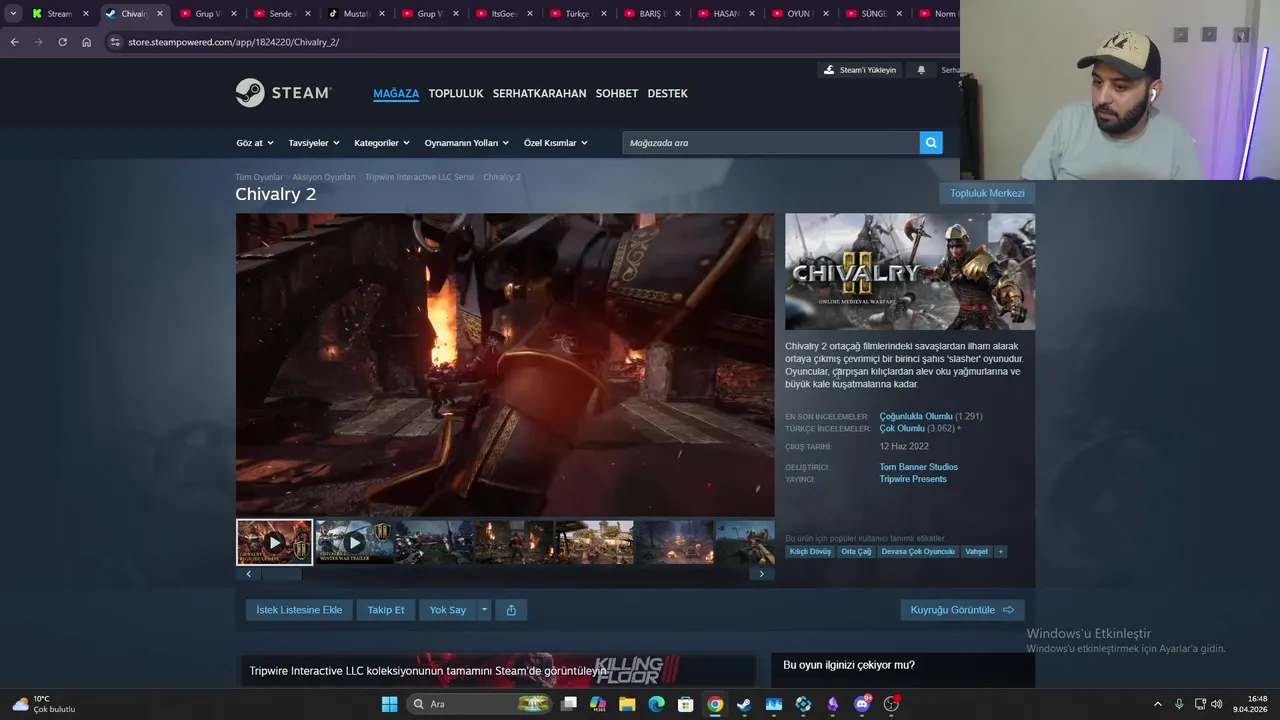This screenshot has width=1280, height=720.
Task: Switch to Chrome in the taskbar
Action: [715, 704]
